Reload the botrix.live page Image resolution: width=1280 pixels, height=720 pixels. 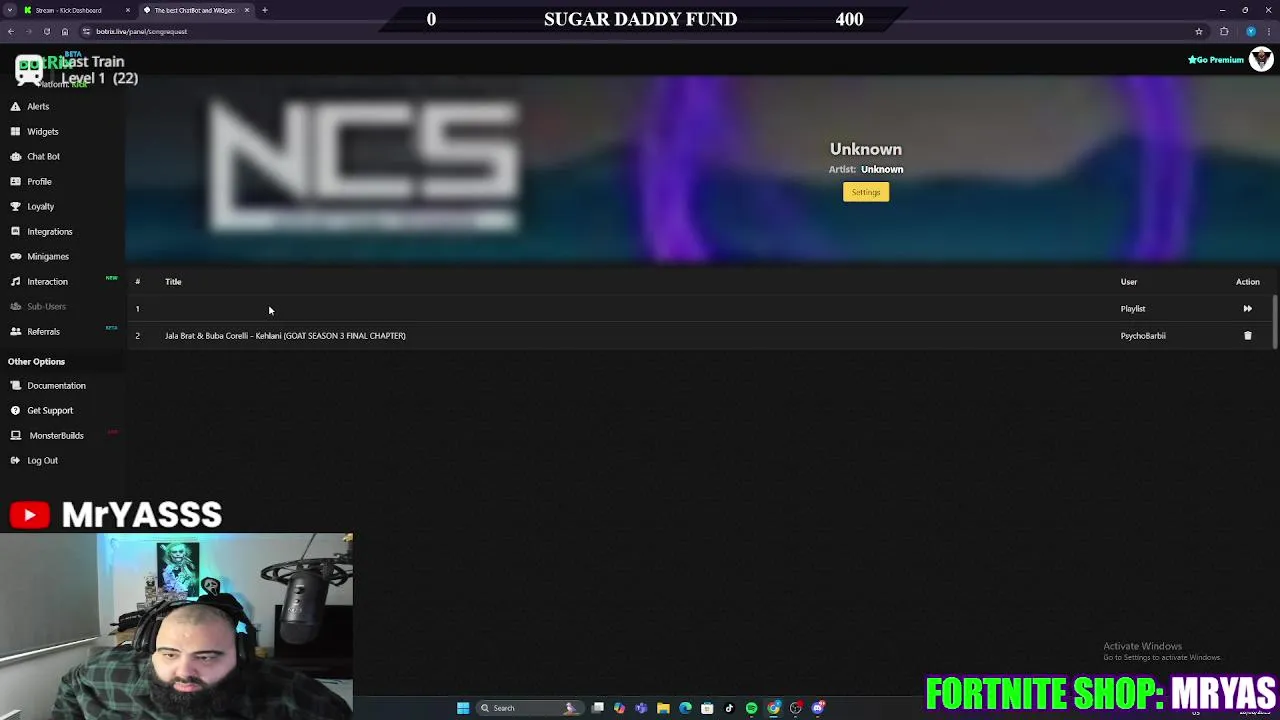[x=47, y=32]
